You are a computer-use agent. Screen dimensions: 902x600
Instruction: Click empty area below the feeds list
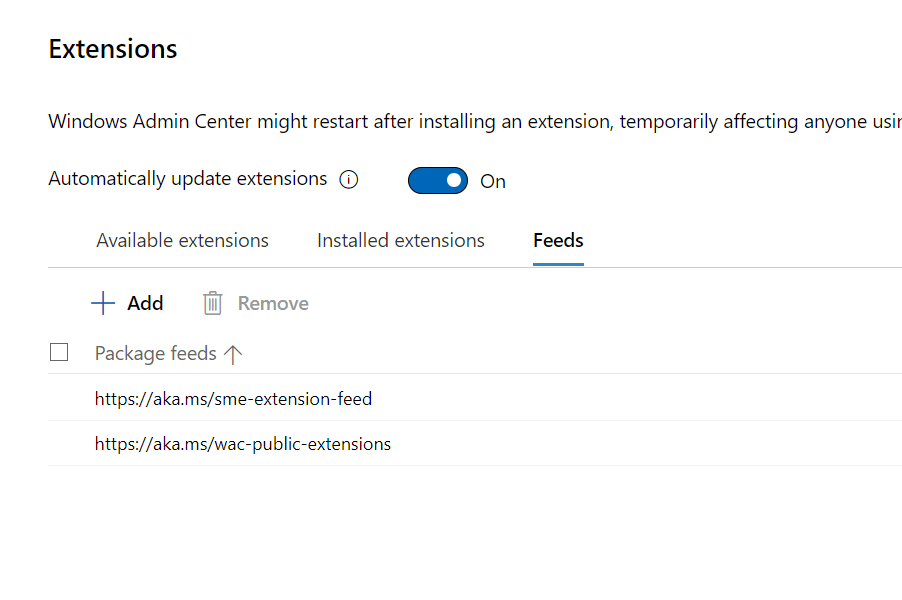pos(475,532)
